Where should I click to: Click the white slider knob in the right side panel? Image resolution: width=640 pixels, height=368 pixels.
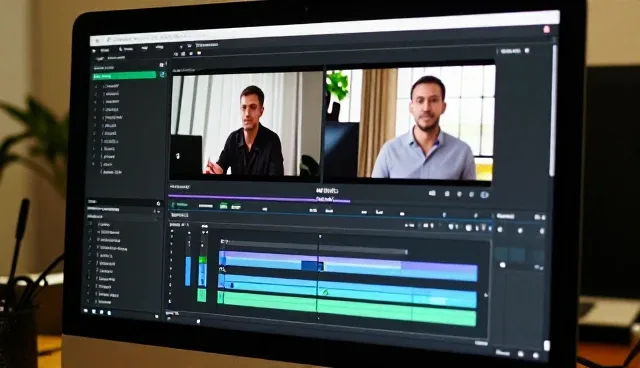click(x=502, y=265)
